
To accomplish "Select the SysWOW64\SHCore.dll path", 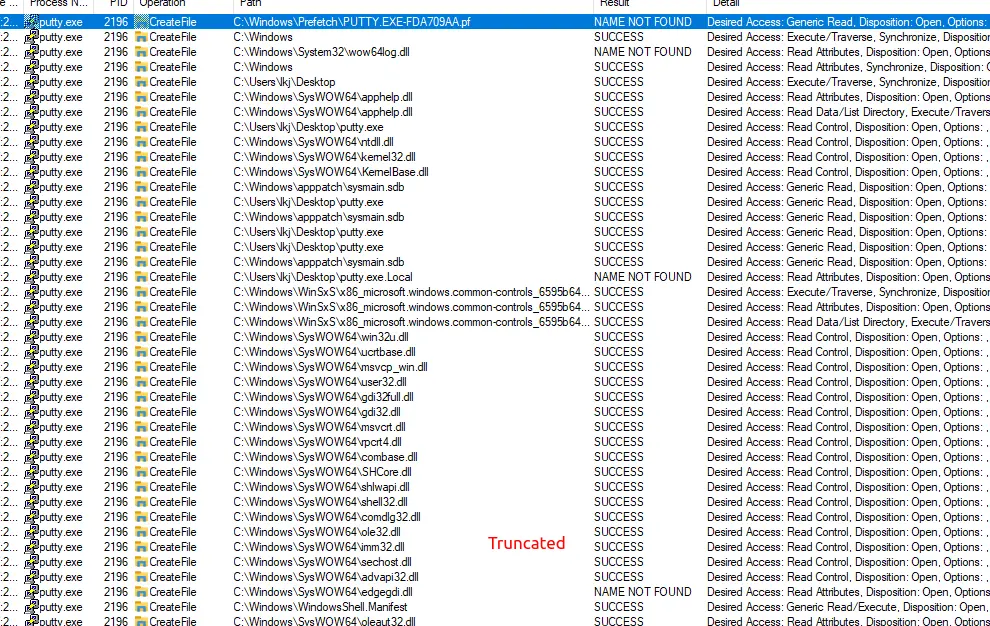I will 322,473.
